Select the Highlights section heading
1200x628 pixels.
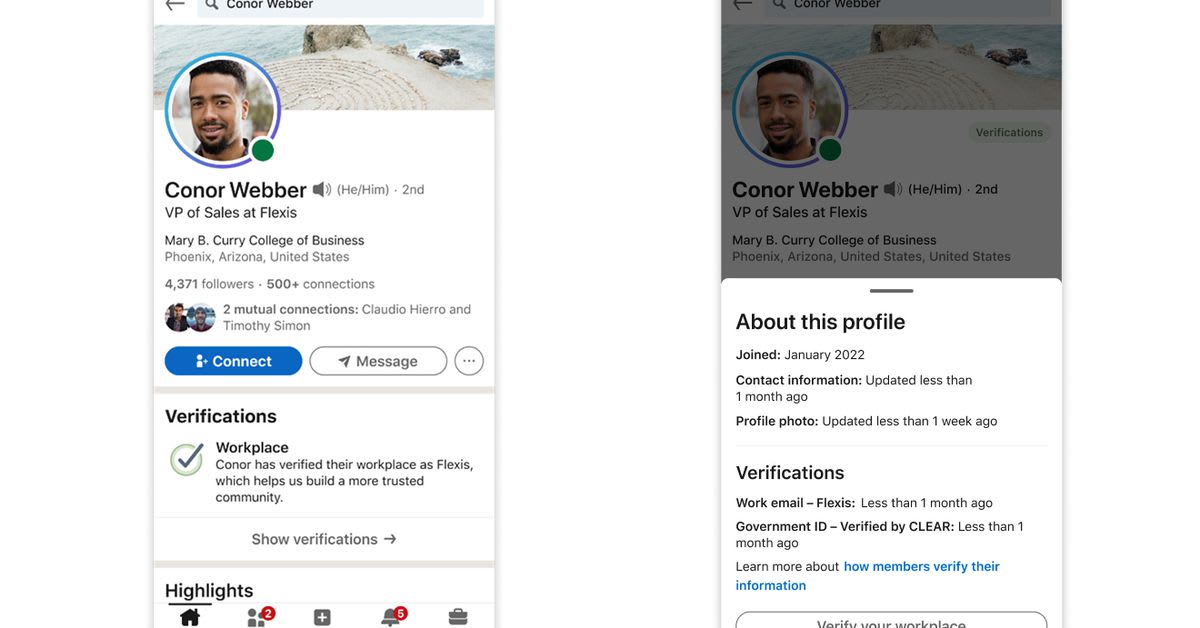point(209,590)
